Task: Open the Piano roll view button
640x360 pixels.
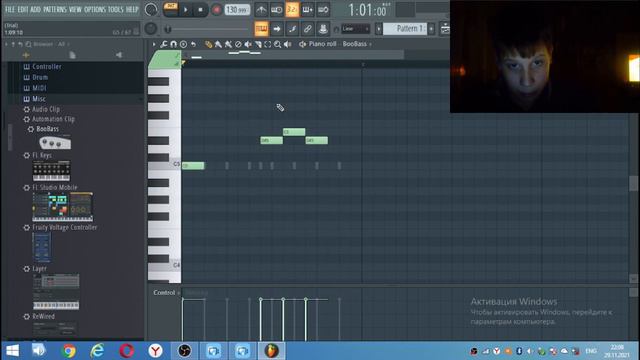Action: [x=261, y=29]
